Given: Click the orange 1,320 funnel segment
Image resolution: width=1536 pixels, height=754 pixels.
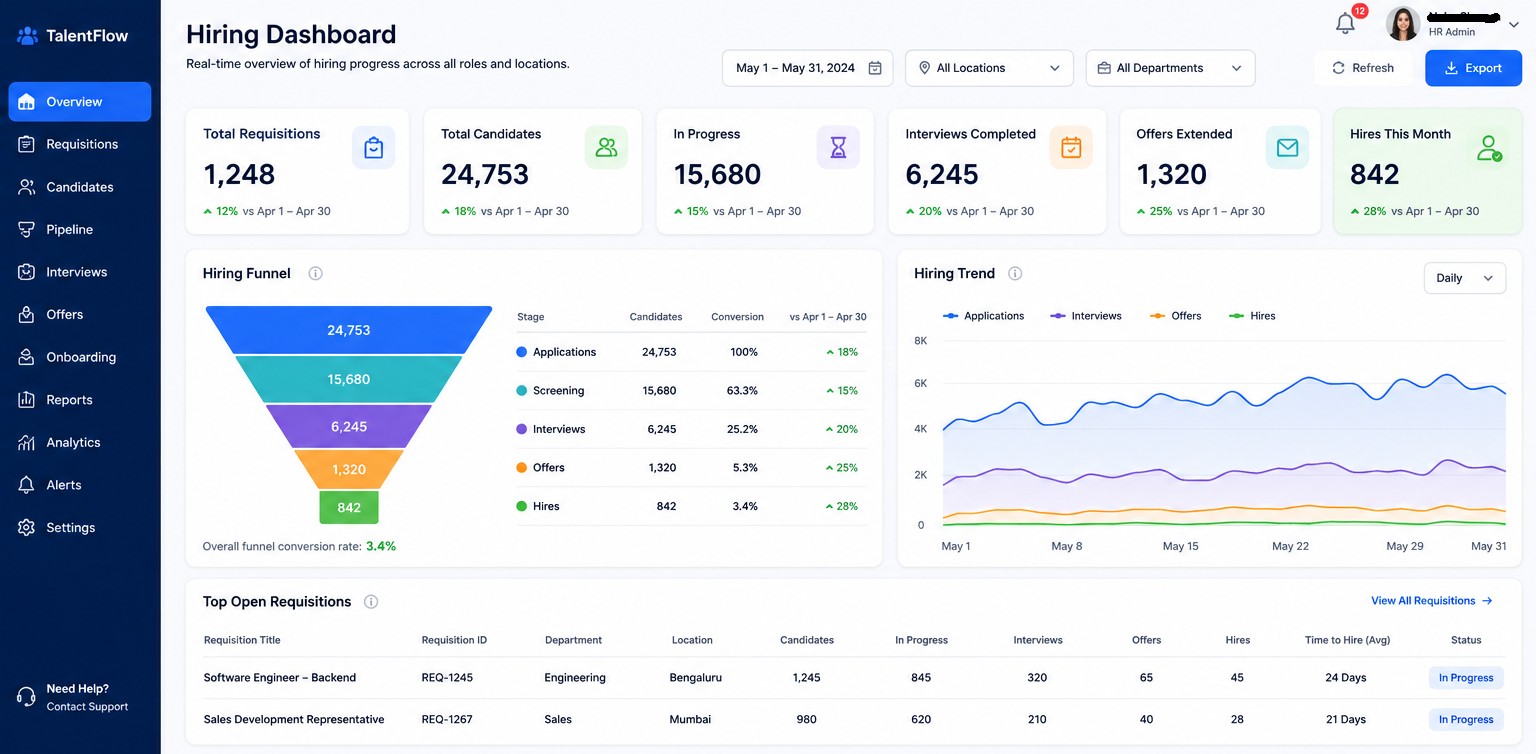Looking at the screenshot, I should pyautogui.click(x=349, y=469).
